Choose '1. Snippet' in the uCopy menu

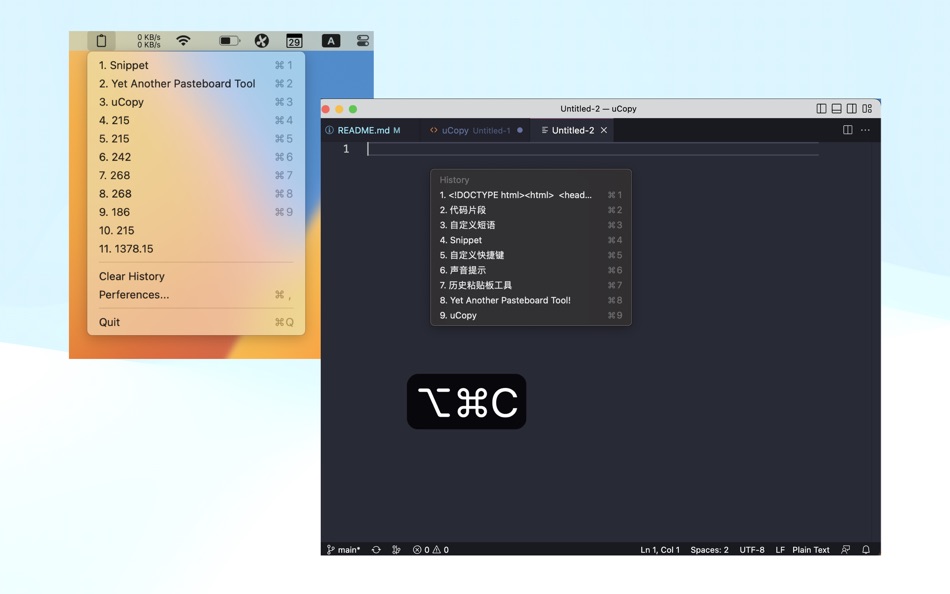click(x=196, y=65)
